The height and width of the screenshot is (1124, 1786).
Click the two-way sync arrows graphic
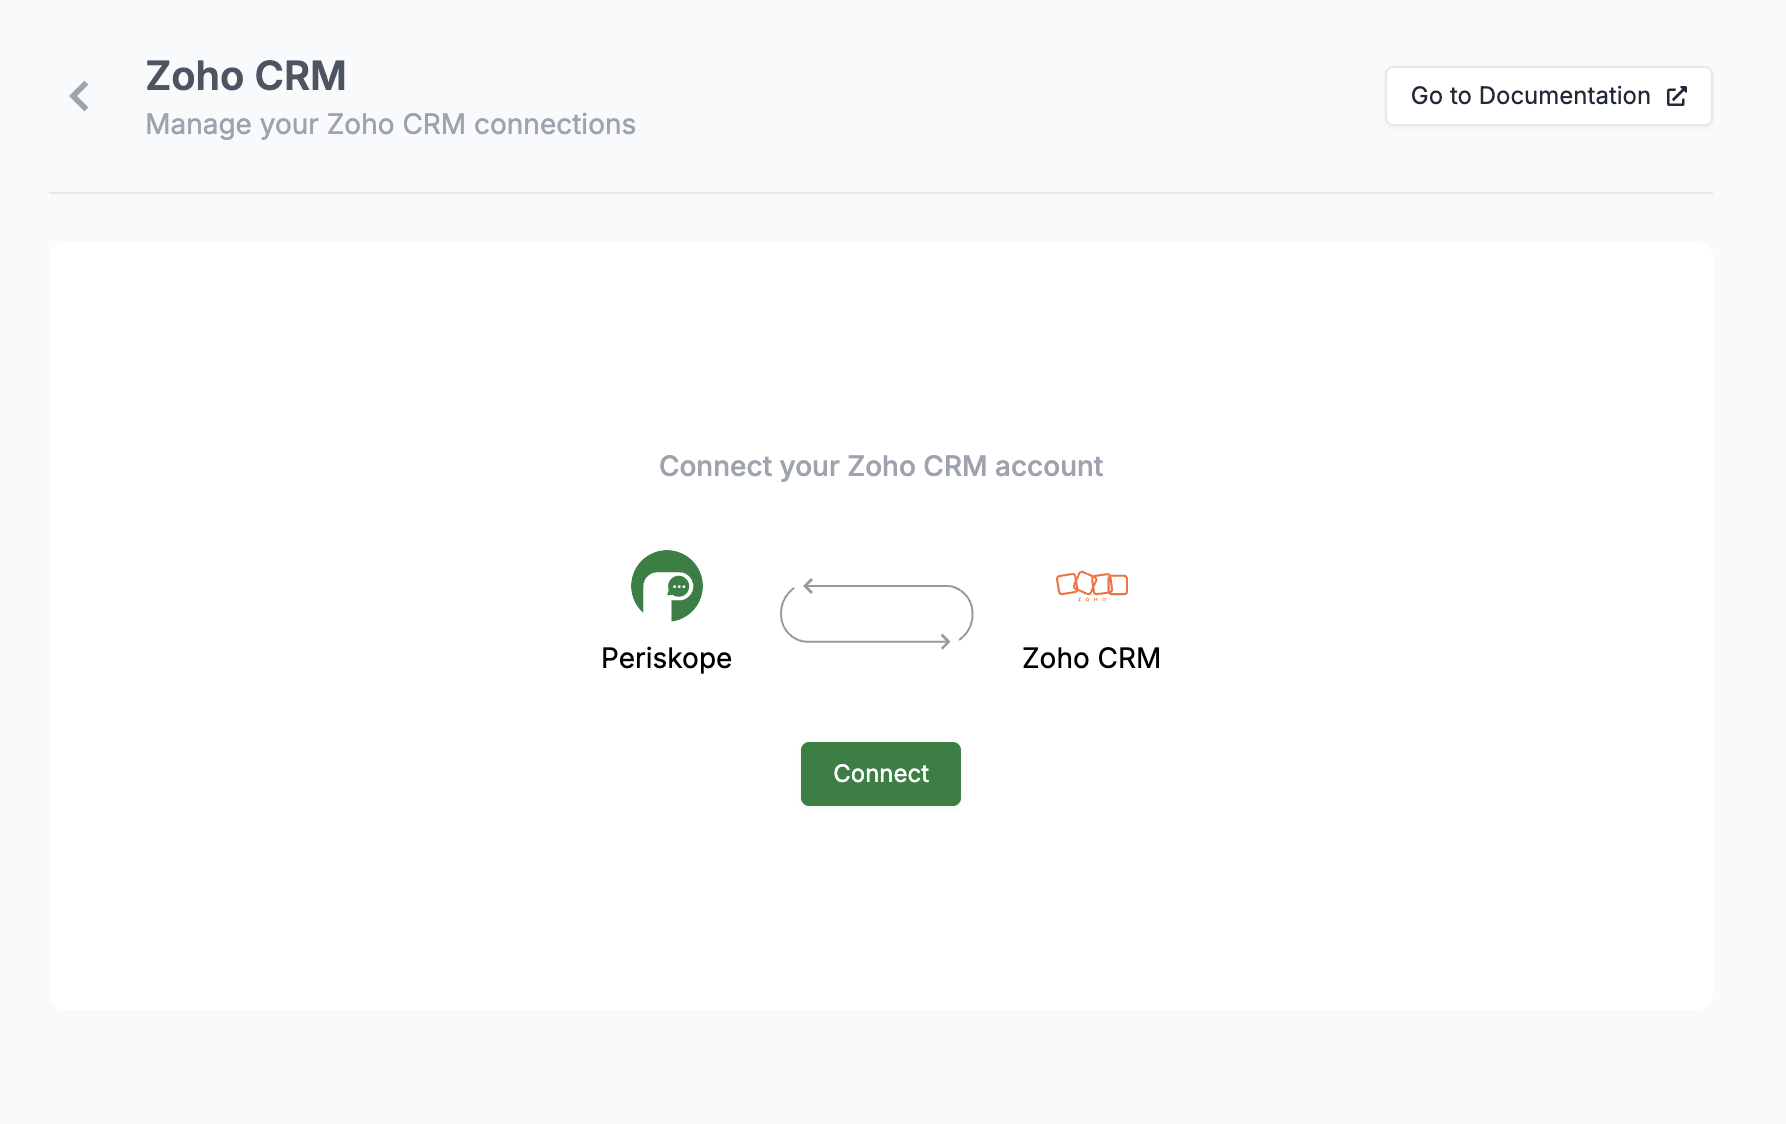(x=877, y=614)
